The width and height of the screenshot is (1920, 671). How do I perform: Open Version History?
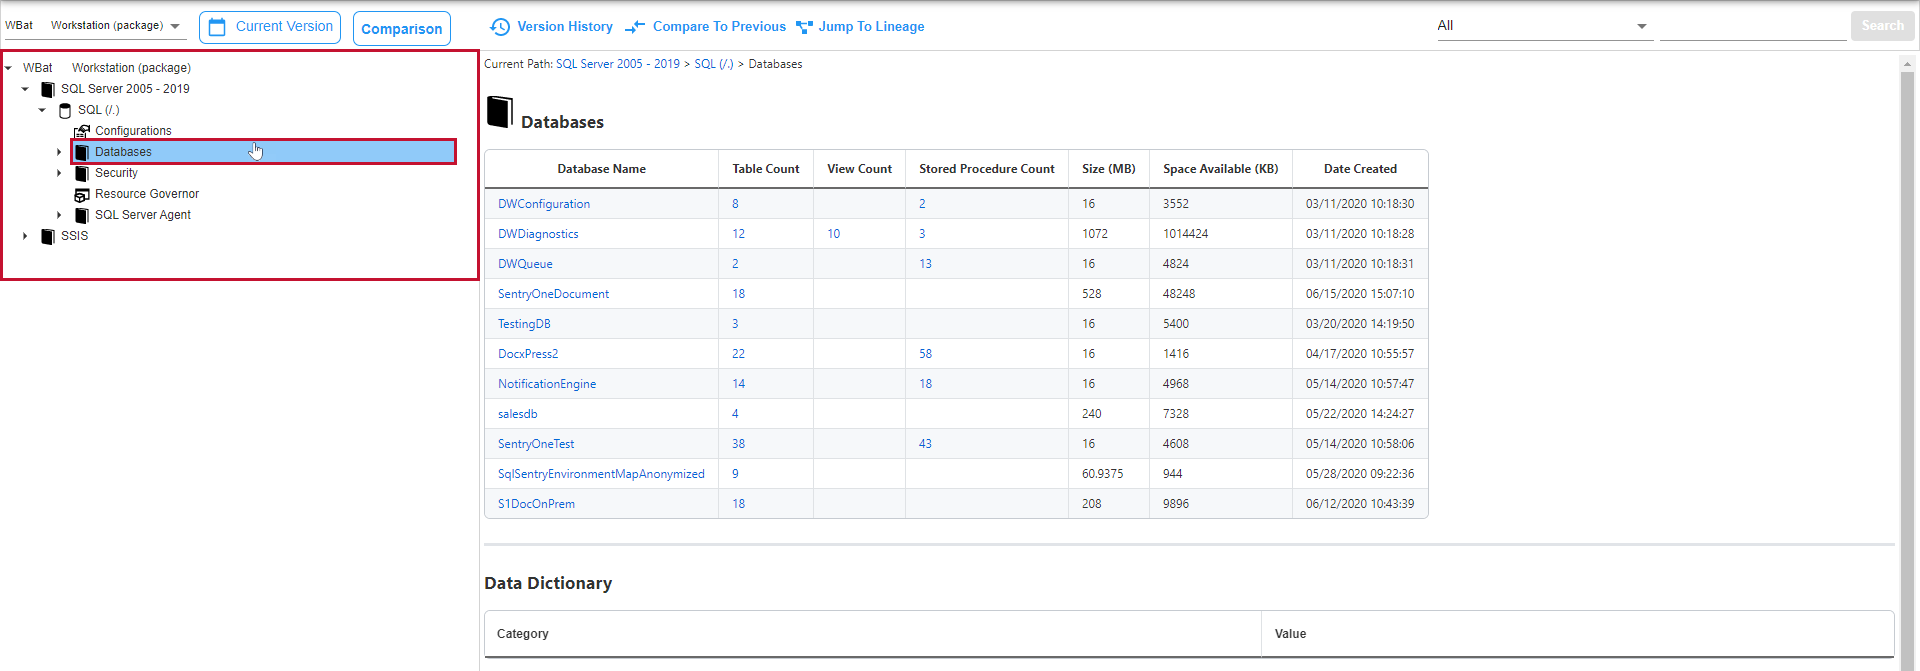click(x=551, y=27)
